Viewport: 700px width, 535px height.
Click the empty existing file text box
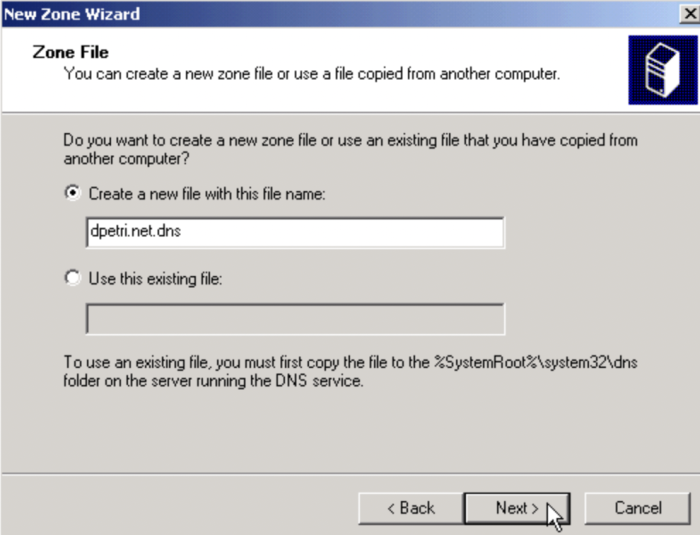point(295,319)
